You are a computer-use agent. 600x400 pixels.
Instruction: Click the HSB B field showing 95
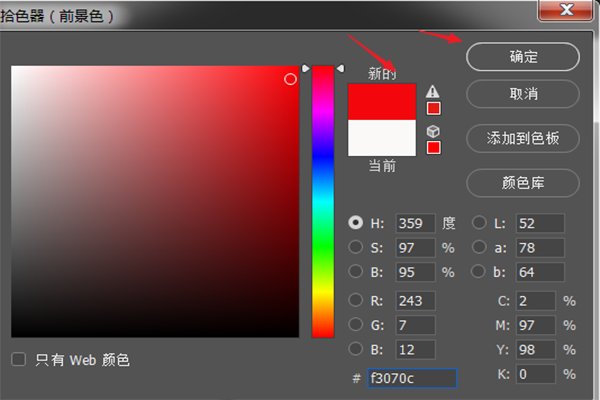[x=415, y=272]
